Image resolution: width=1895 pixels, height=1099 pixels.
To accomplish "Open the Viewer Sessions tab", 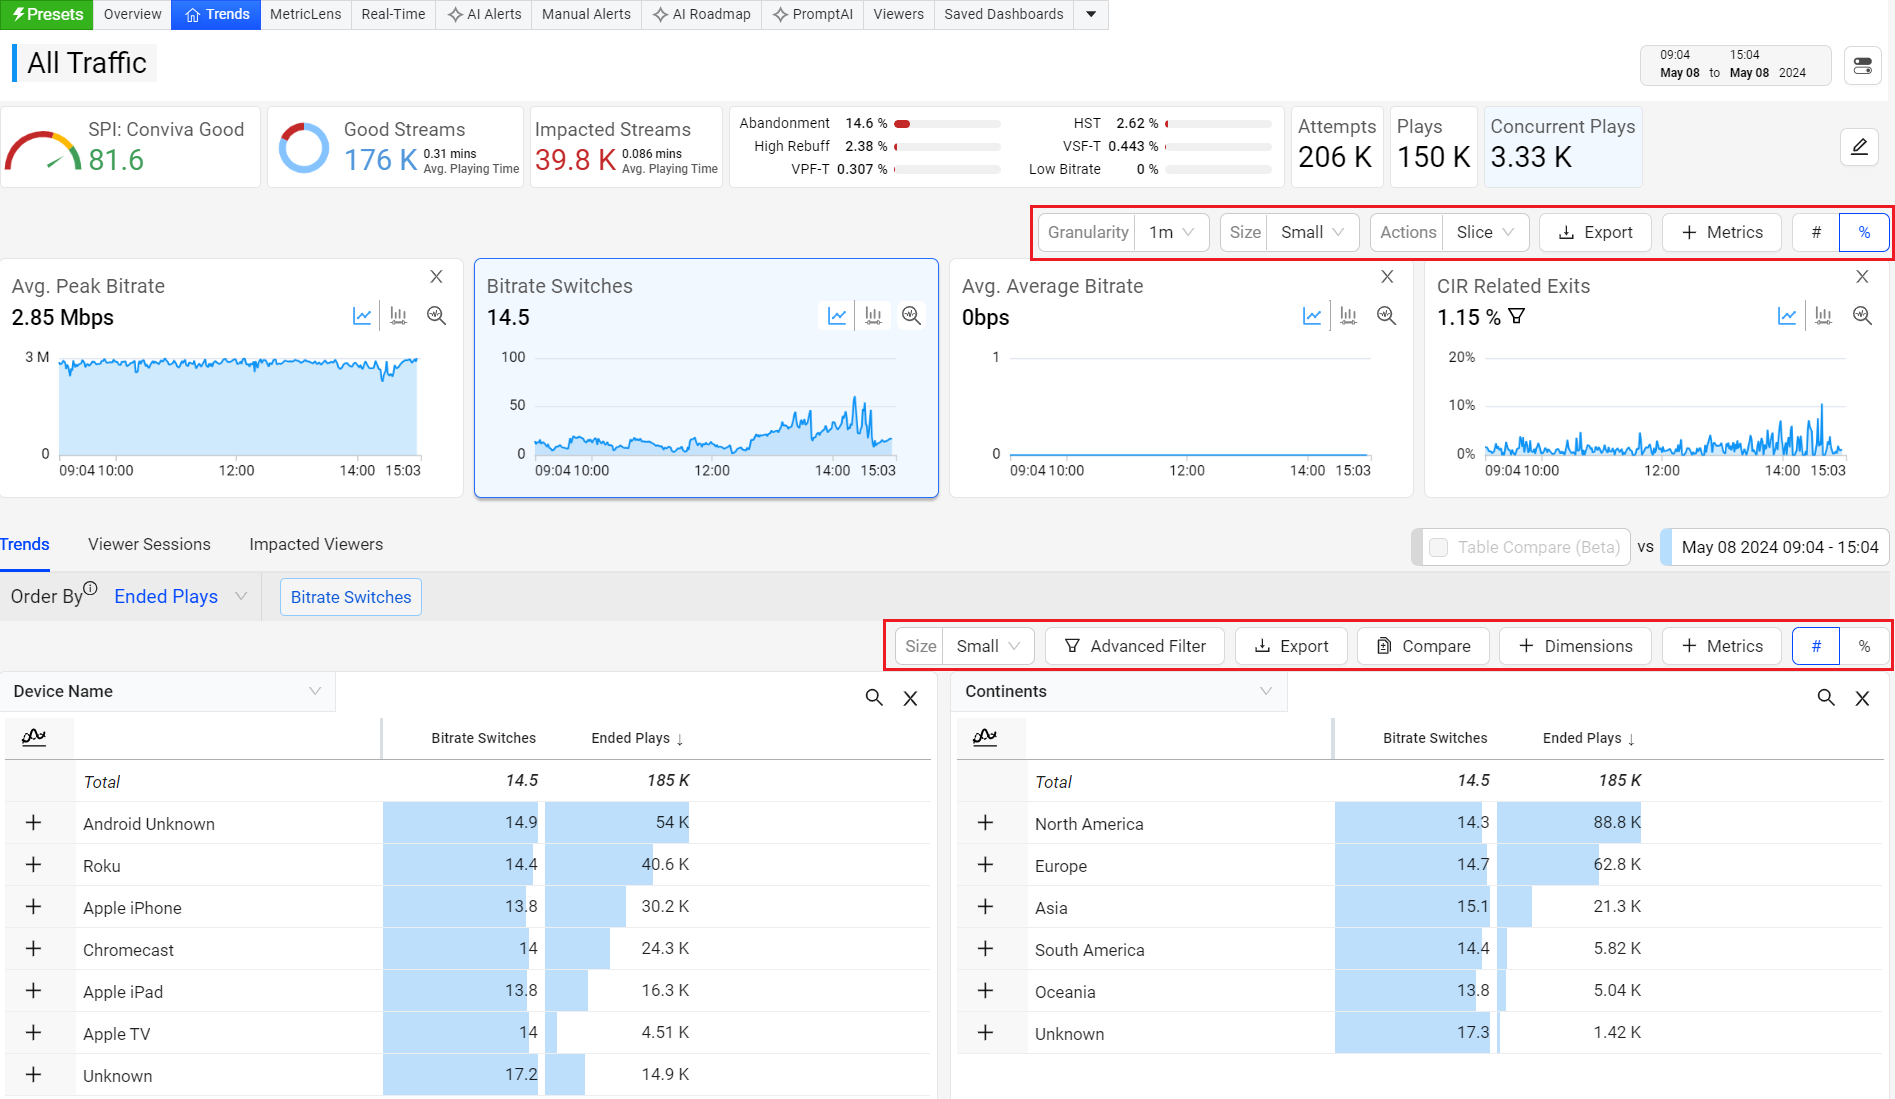I will (x=149, y=544).
